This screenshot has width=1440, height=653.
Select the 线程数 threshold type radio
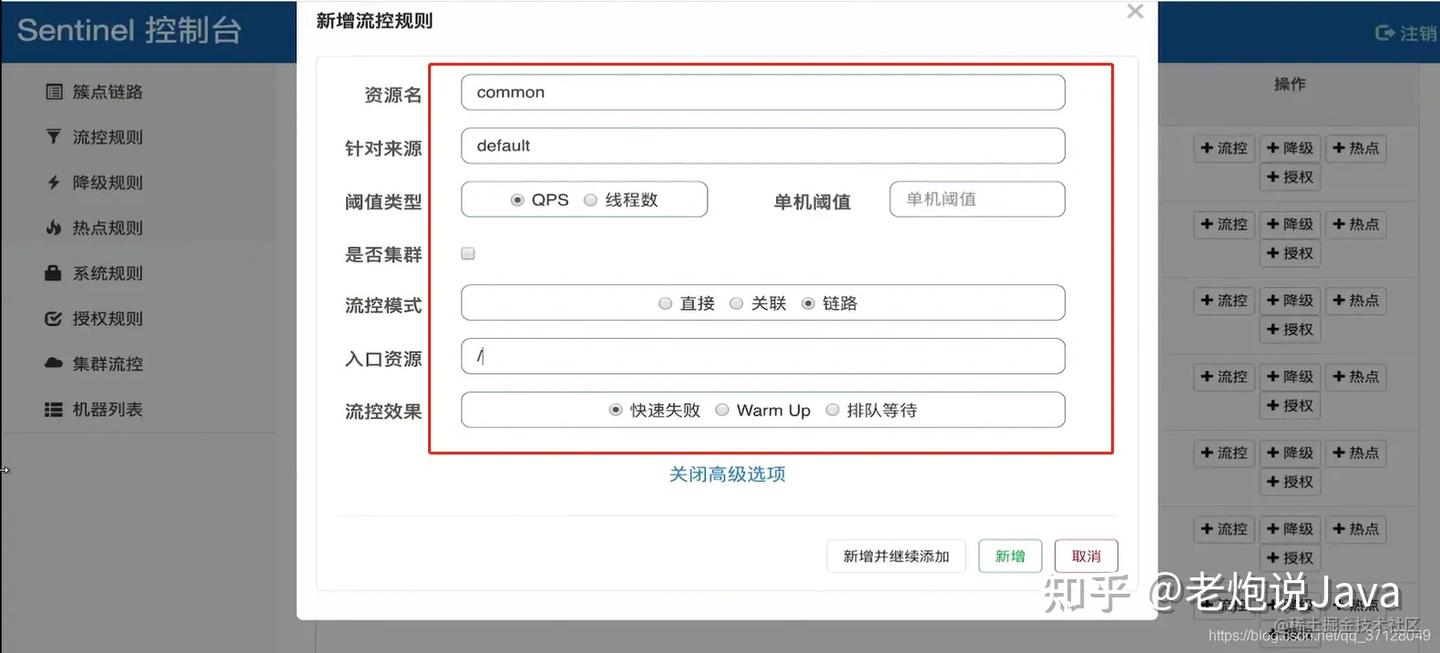coord(590,200)
